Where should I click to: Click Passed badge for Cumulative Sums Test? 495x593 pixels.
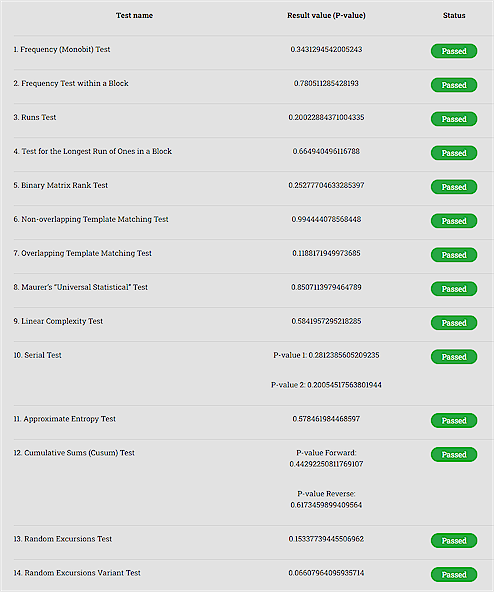click(x=453, y=455)
